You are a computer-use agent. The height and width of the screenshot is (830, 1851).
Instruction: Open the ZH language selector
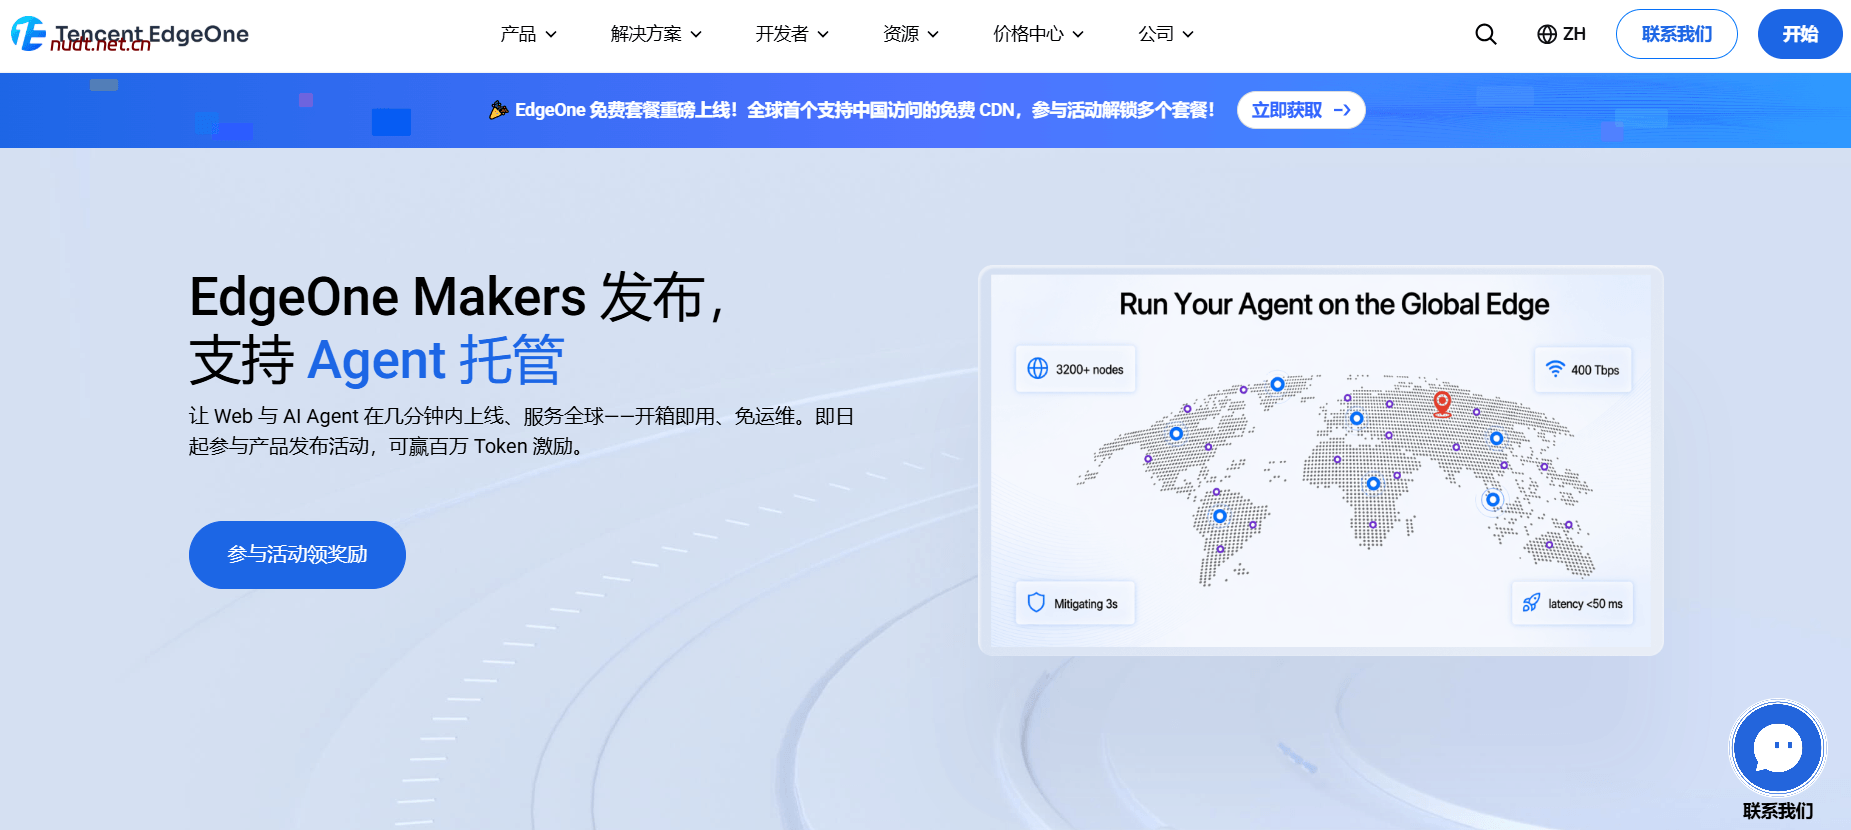point(1561,34)
